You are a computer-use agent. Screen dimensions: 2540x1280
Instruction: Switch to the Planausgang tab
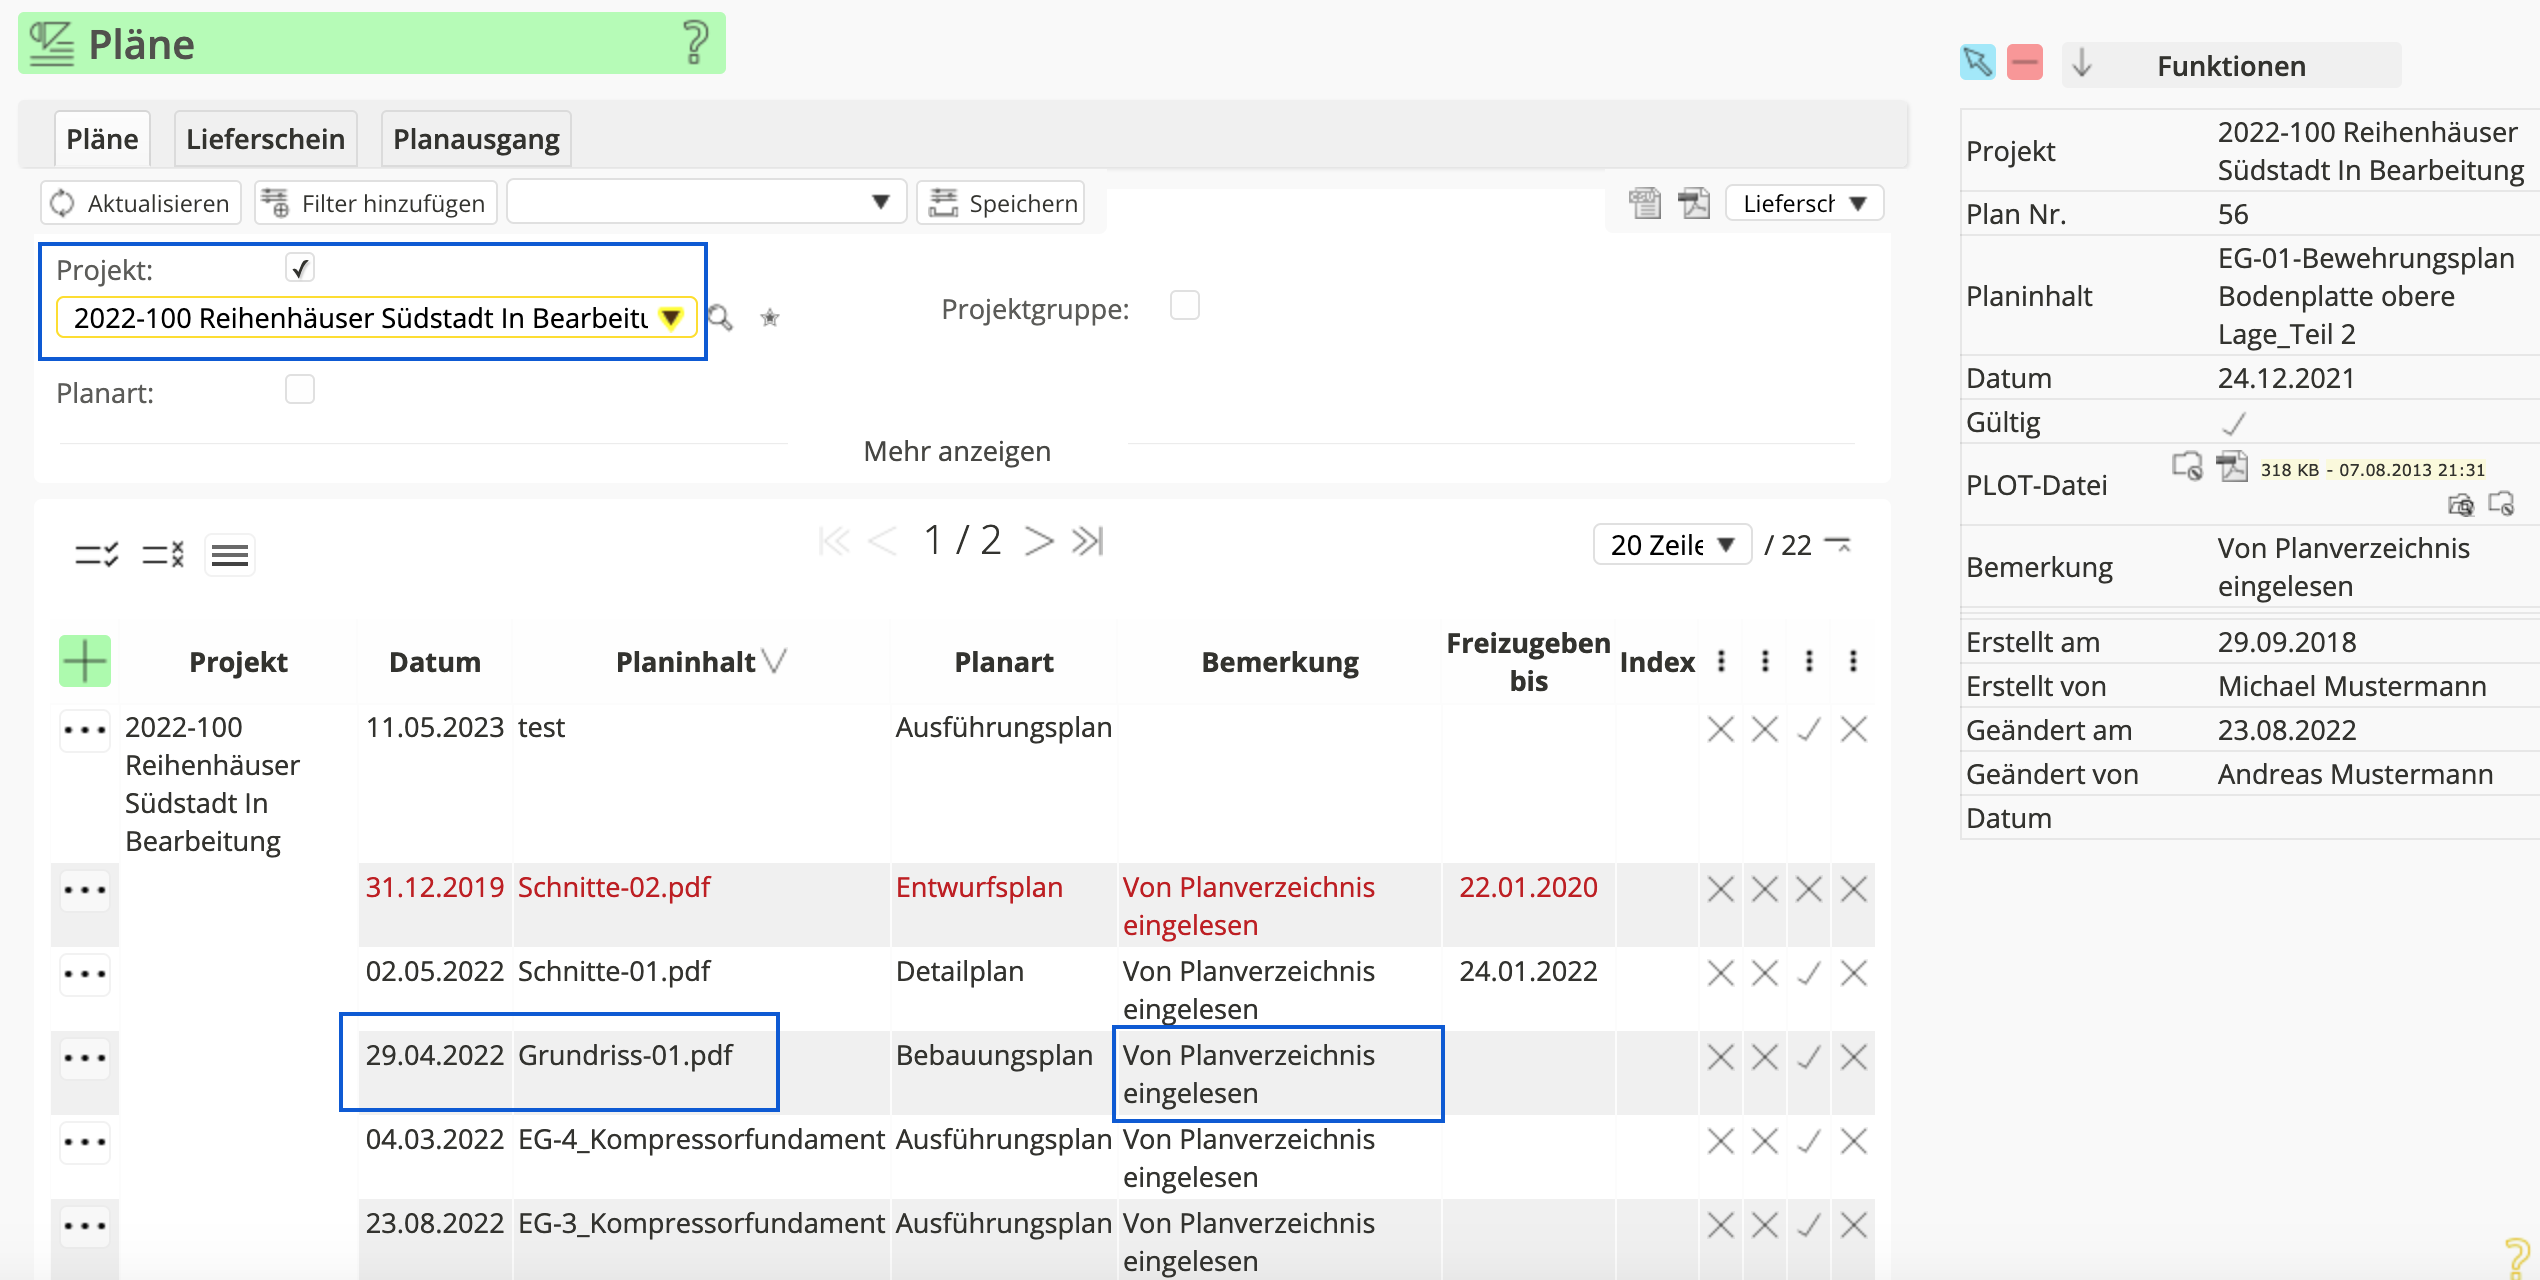(x=476, y=139)
